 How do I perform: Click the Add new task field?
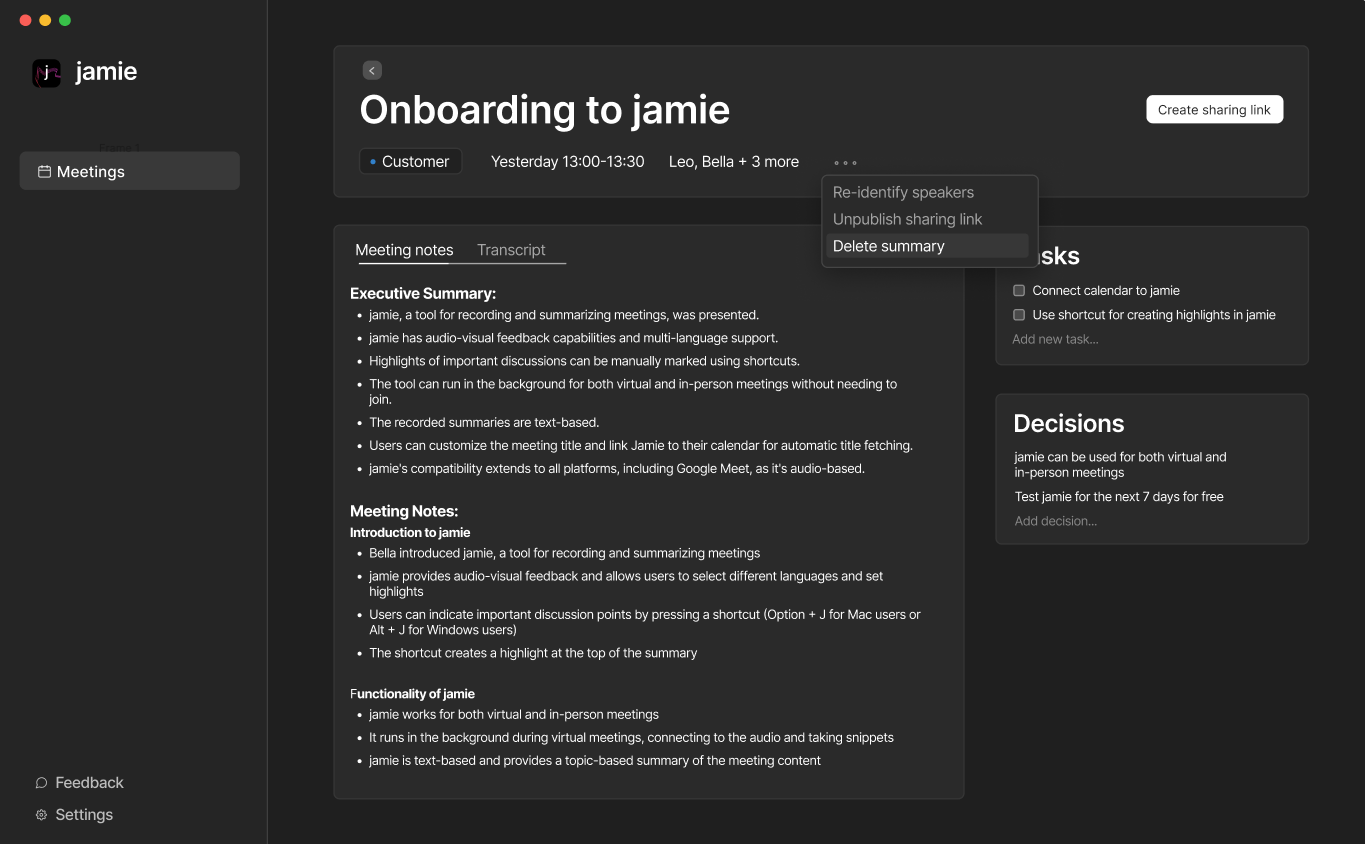1055,339
